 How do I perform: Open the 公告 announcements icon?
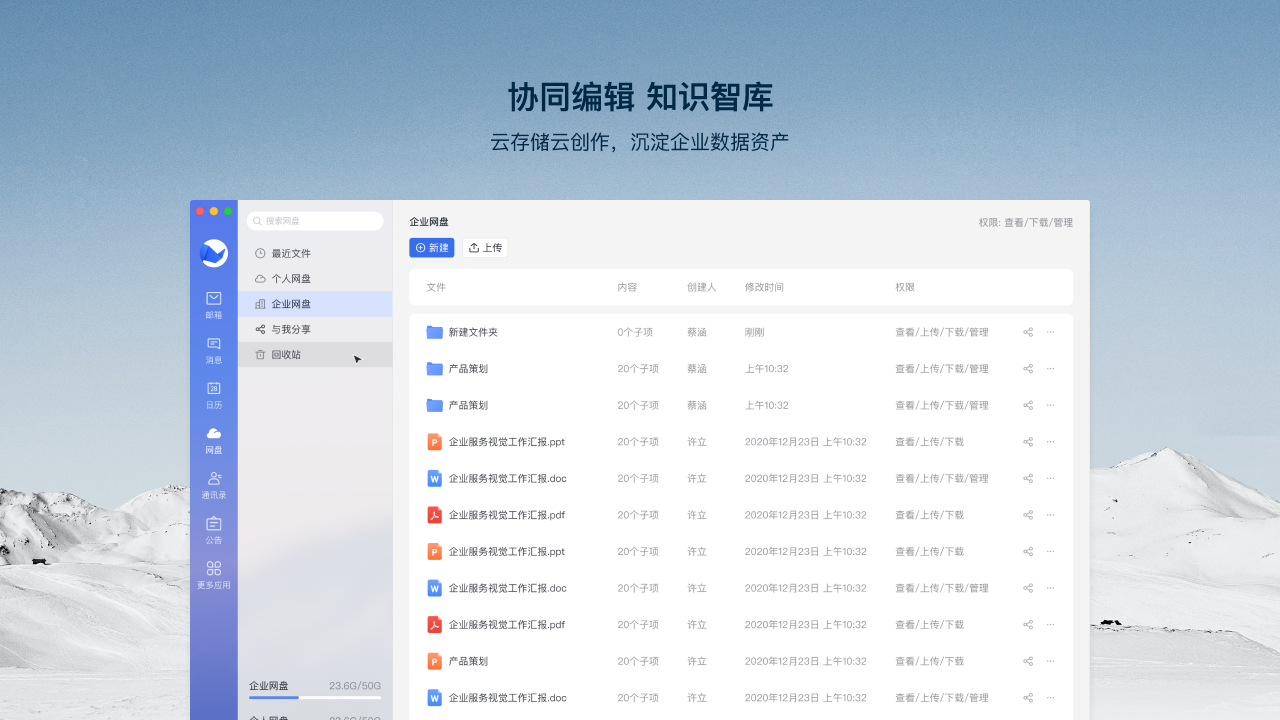coord(214,524)
